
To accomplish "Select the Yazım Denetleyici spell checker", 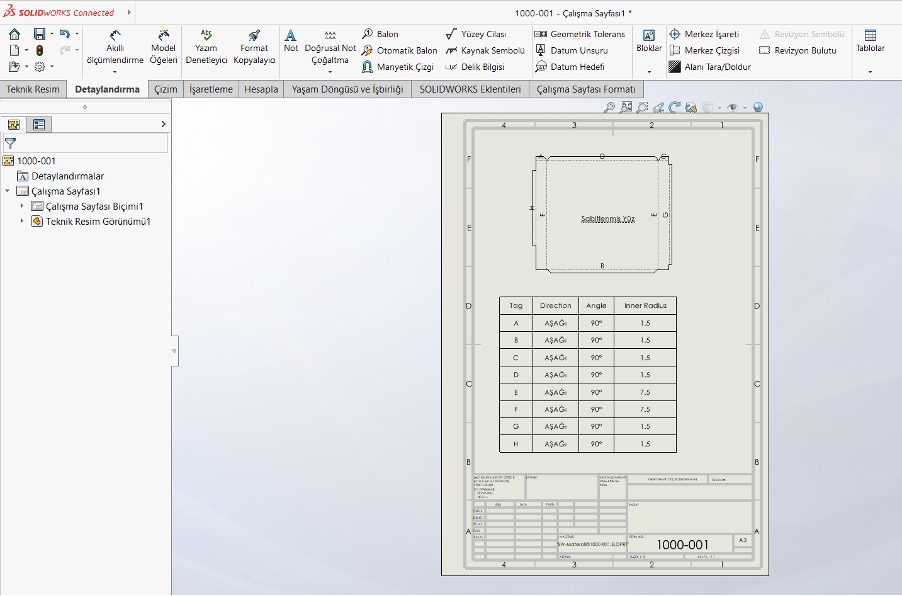I will pyautogui.click(x=206, y=47).
